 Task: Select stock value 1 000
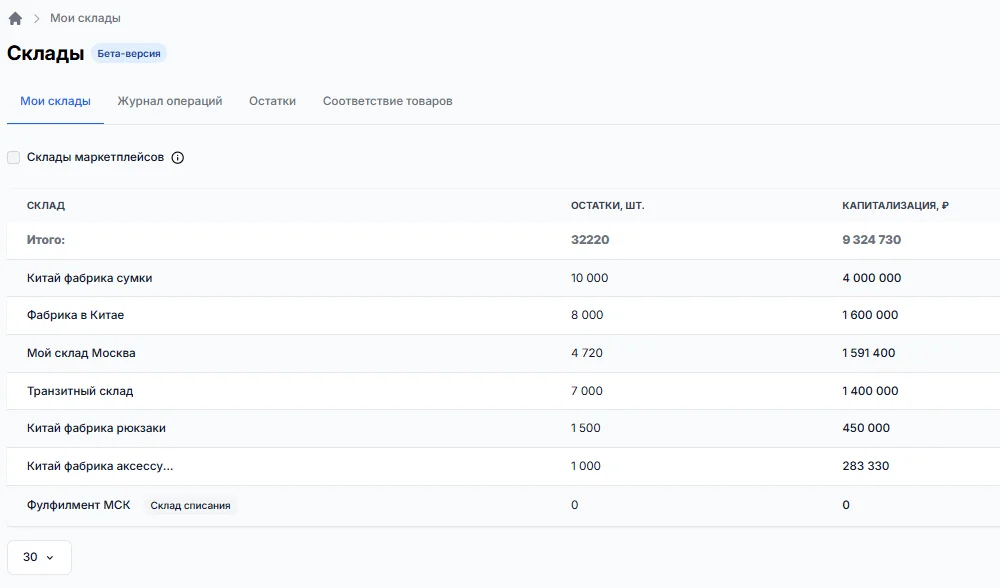click(585, 466)
